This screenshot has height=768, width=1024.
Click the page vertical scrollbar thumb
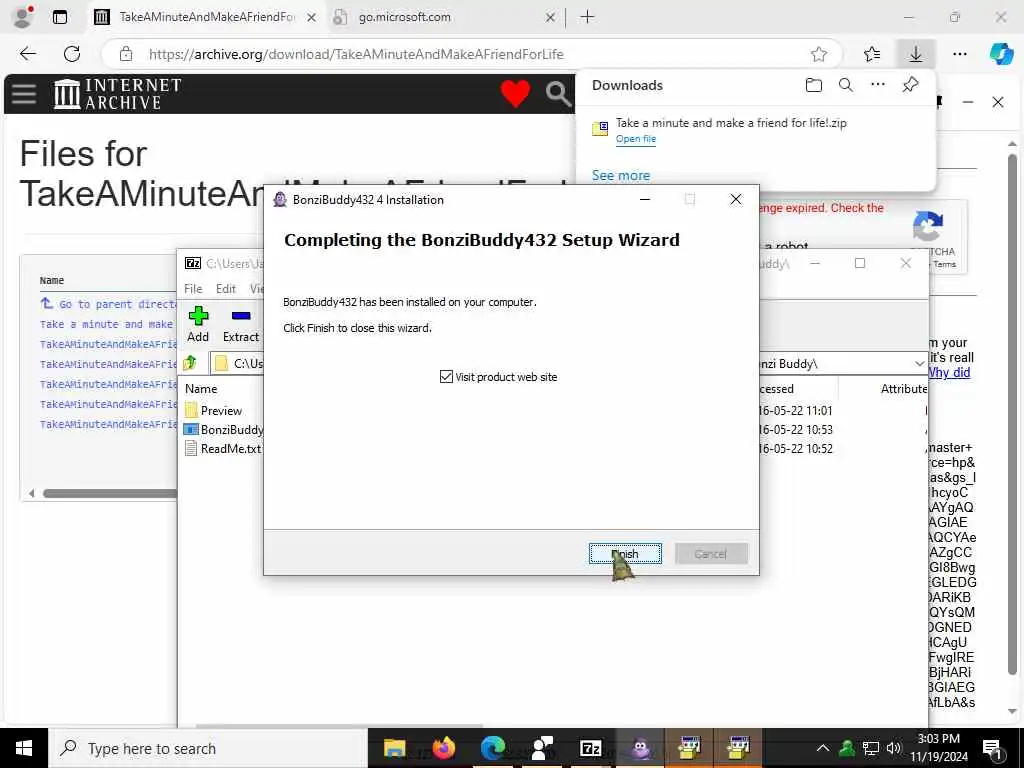click(x=1012, y=414)
